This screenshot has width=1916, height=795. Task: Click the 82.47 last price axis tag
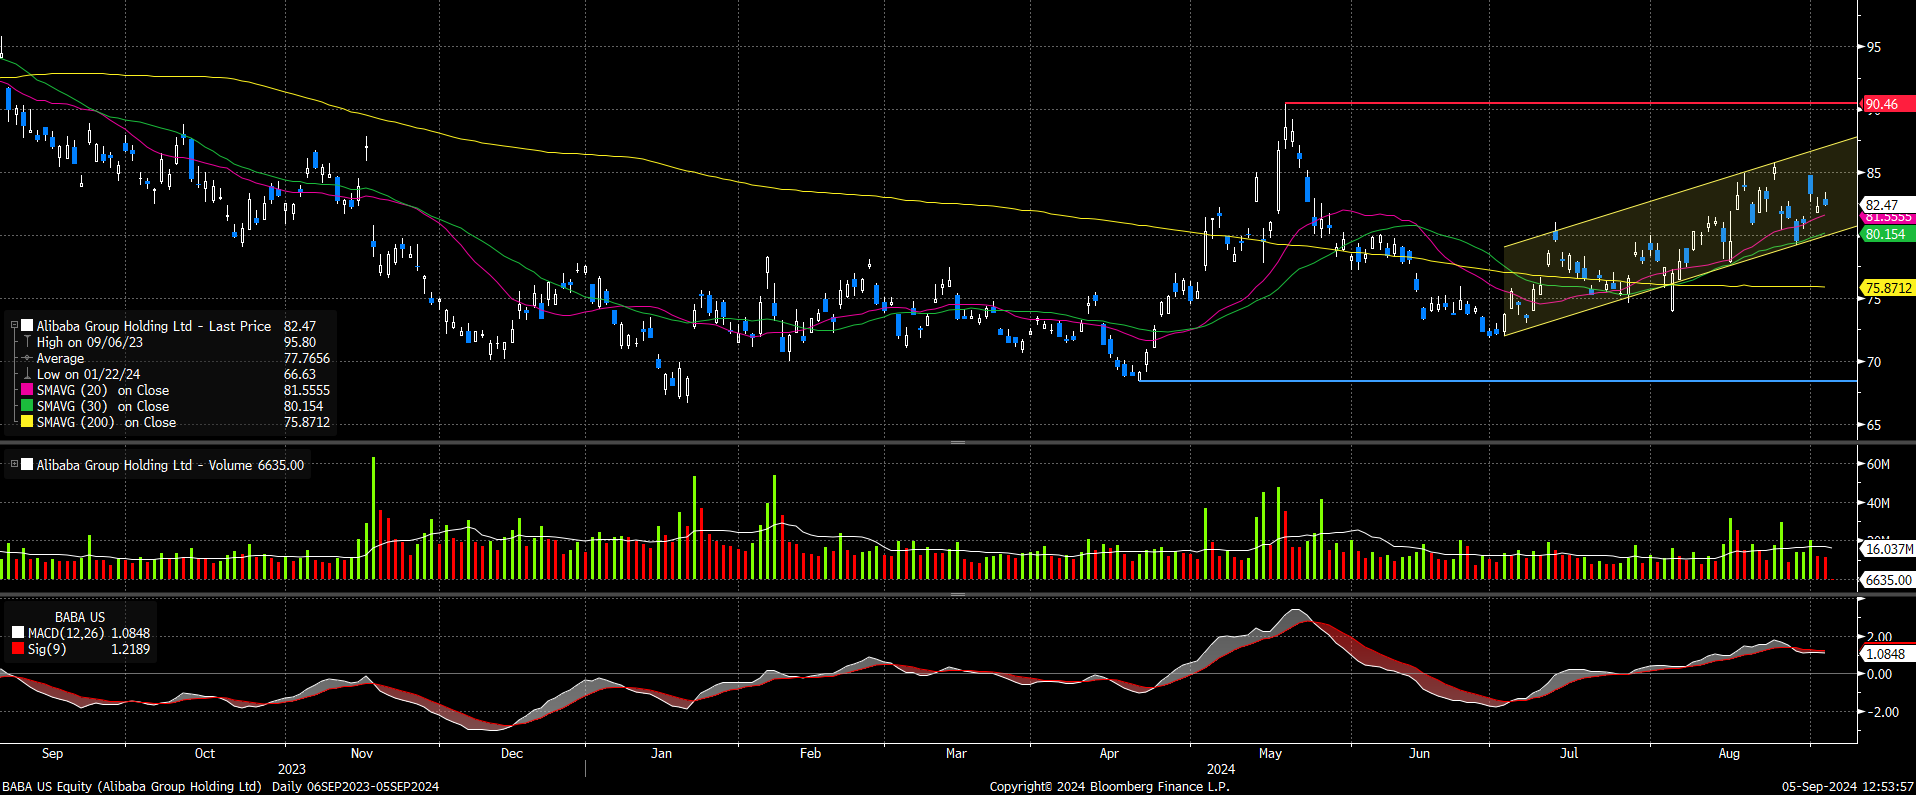pos(1887,205)
